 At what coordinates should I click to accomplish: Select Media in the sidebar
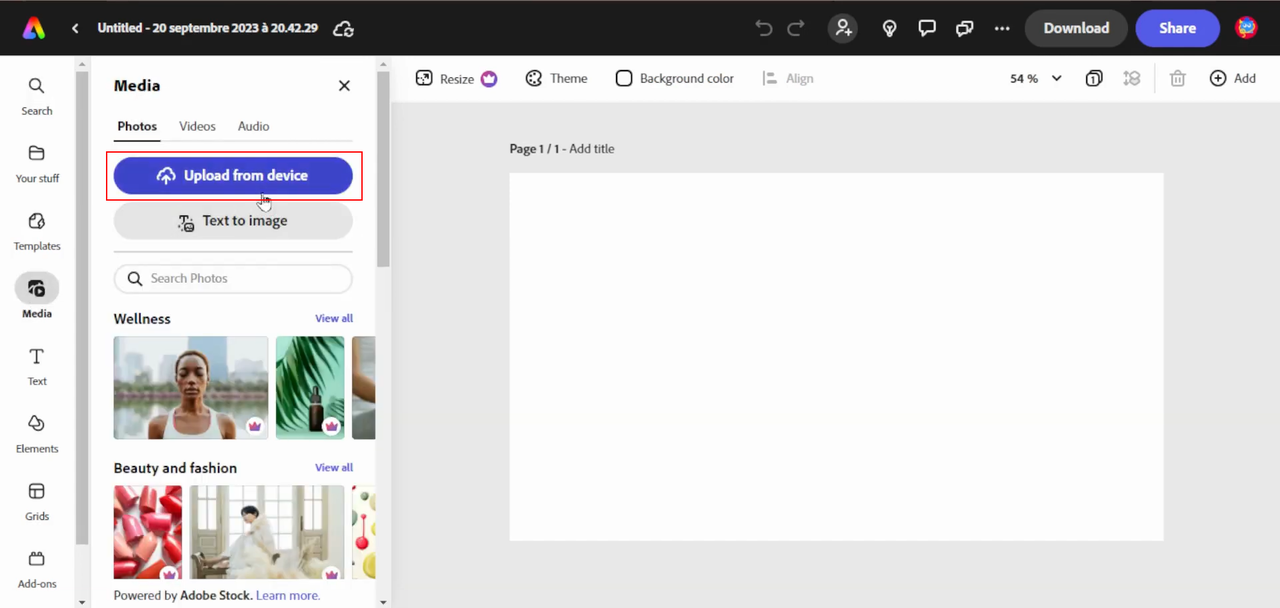37,297
